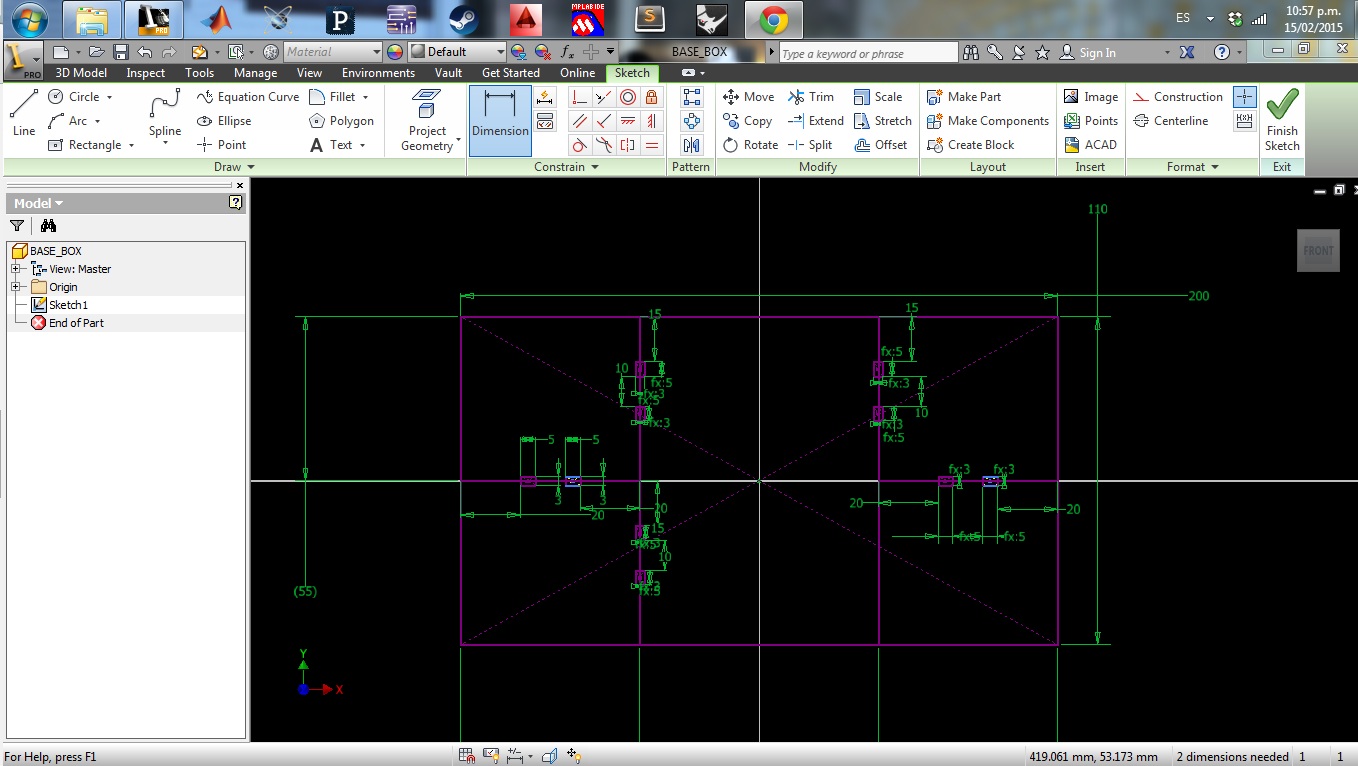Click the Project Geometry tool
The width and height of the screenshot is (1358, 766).
pyautogui.click(x=428, y=120)
